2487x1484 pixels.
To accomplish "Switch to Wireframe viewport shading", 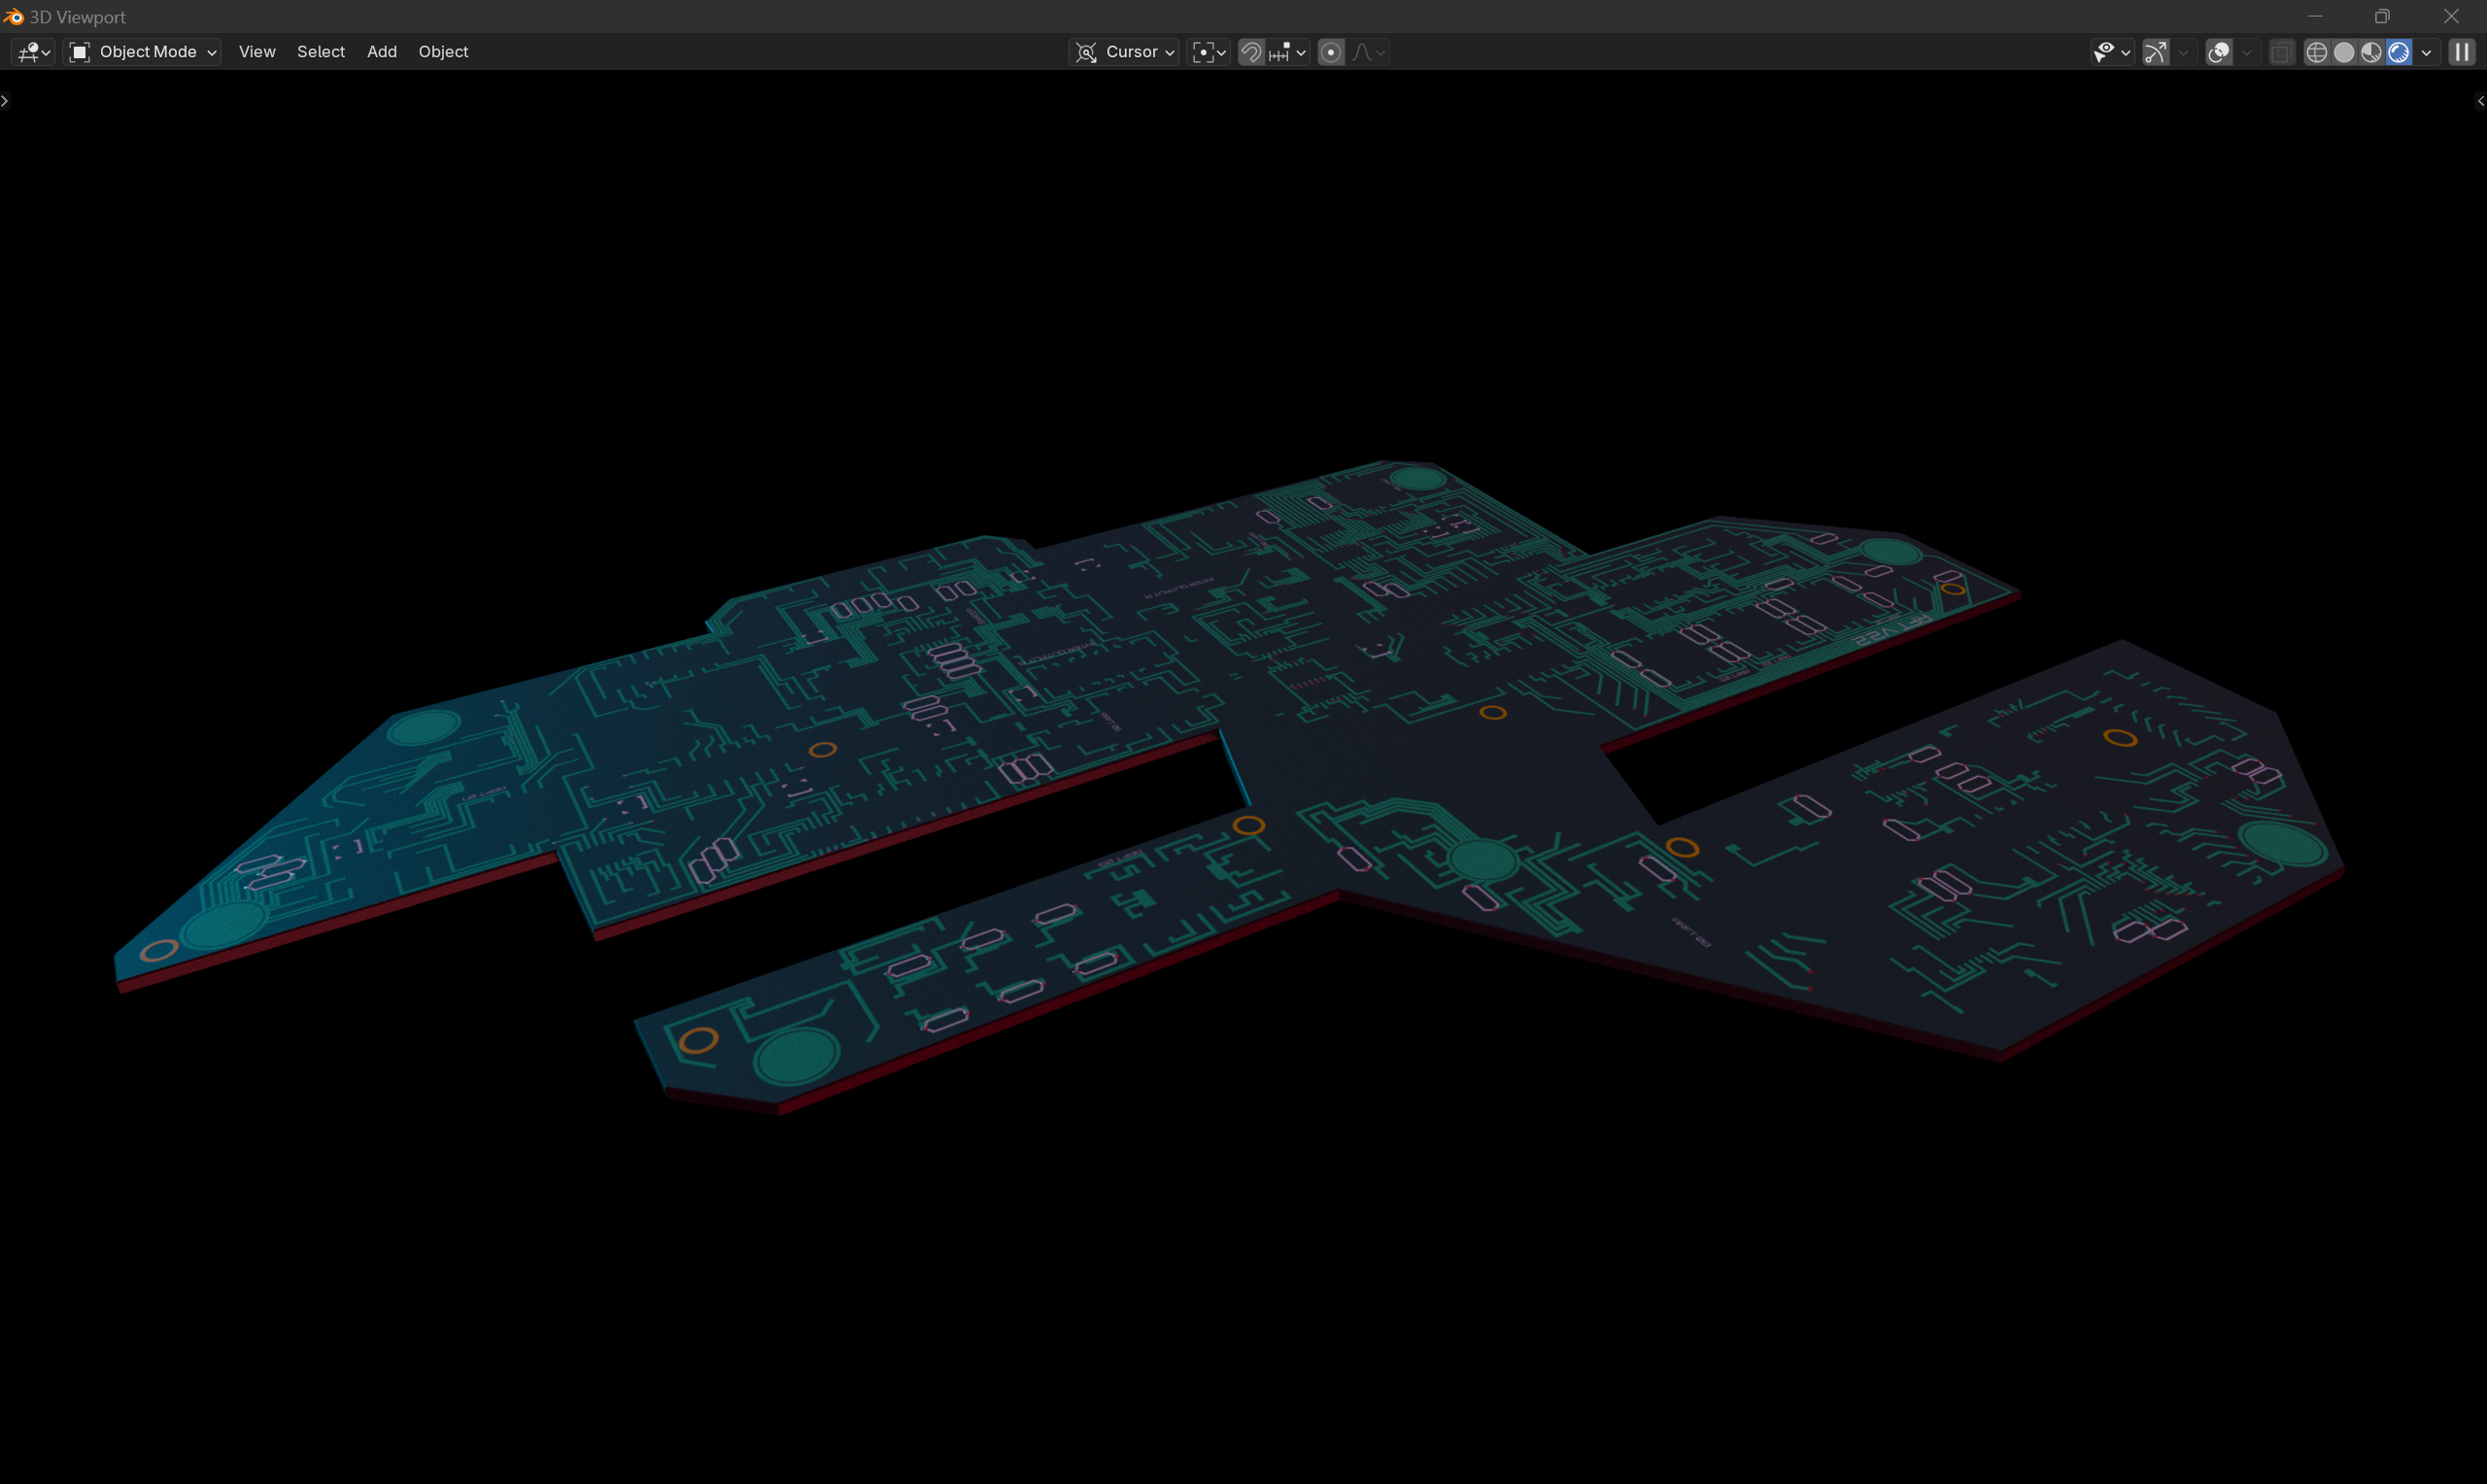I will [x=2317, y=52].
